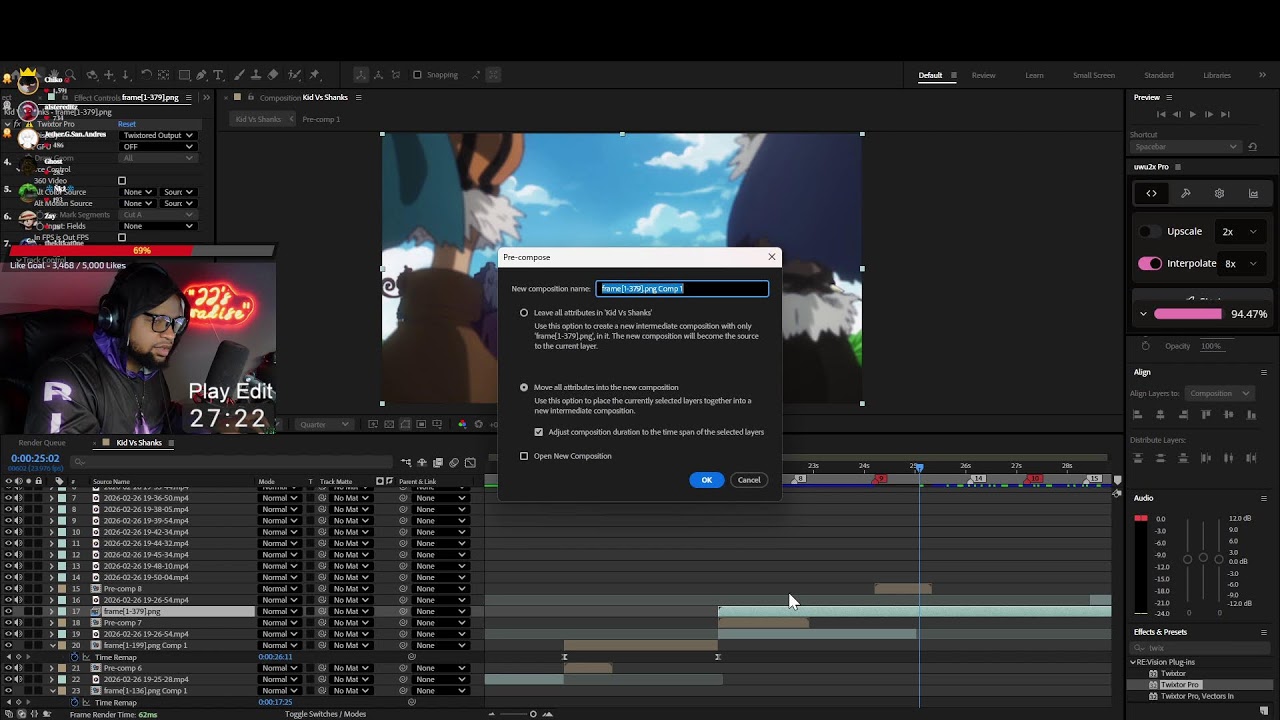
Task: Select the Clone Stamp tool
Action: point(256,75)
